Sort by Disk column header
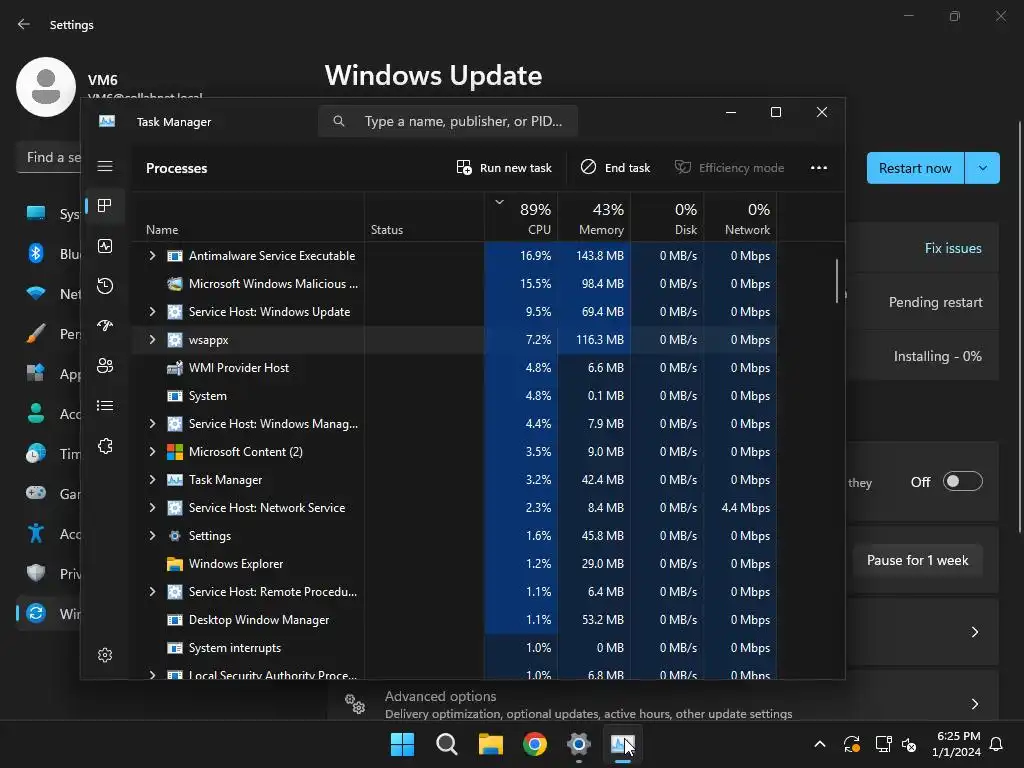 pyautogui.click(x=667, y=218)
